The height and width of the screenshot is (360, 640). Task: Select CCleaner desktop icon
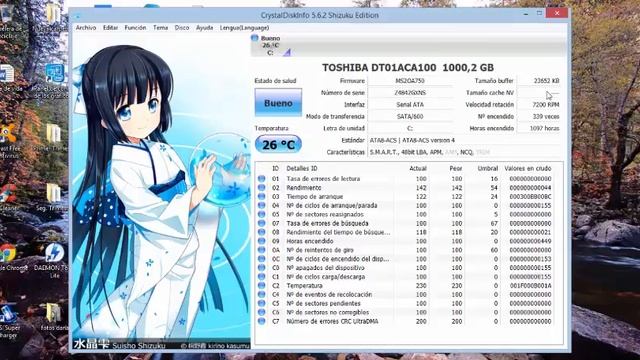tap(8, 197)
